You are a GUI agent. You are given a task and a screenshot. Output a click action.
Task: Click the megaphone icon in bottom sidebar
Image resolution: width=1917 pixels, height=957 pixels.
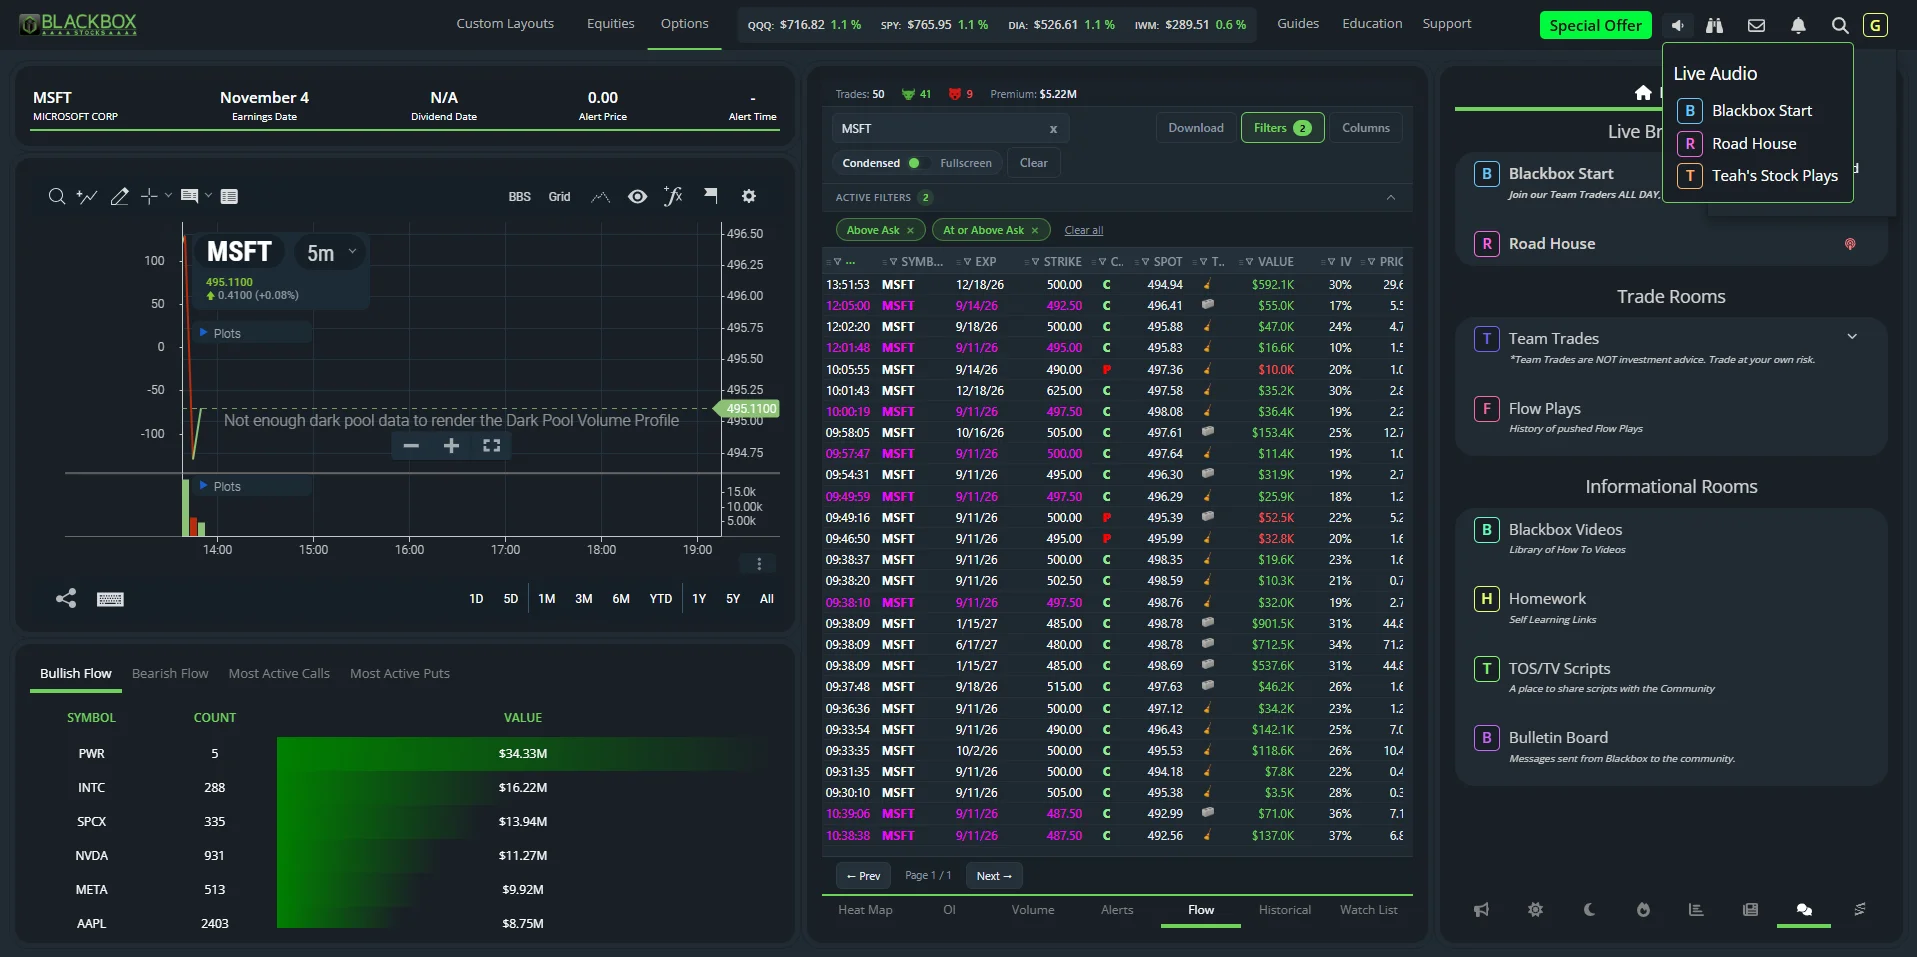1481,909
